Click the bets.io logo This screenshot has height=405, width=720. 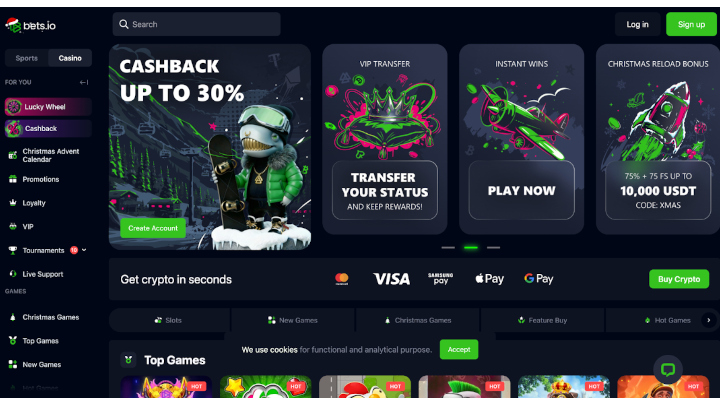click(x=30, y=25)
